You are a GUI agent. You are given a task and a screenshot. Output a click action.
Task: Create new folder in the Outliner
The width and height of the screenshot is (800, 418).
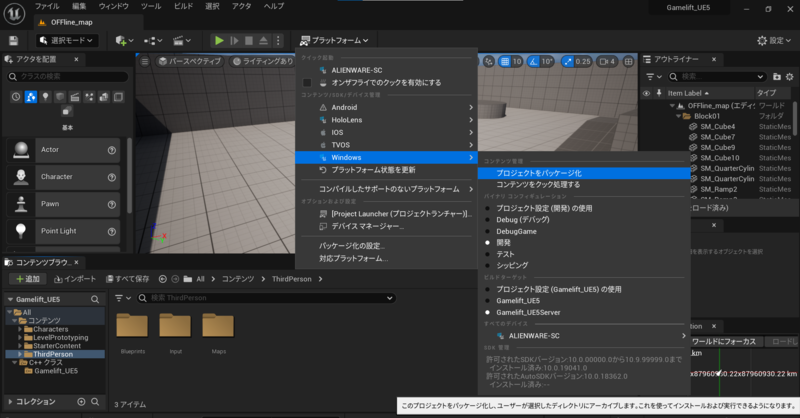point(777,77)
